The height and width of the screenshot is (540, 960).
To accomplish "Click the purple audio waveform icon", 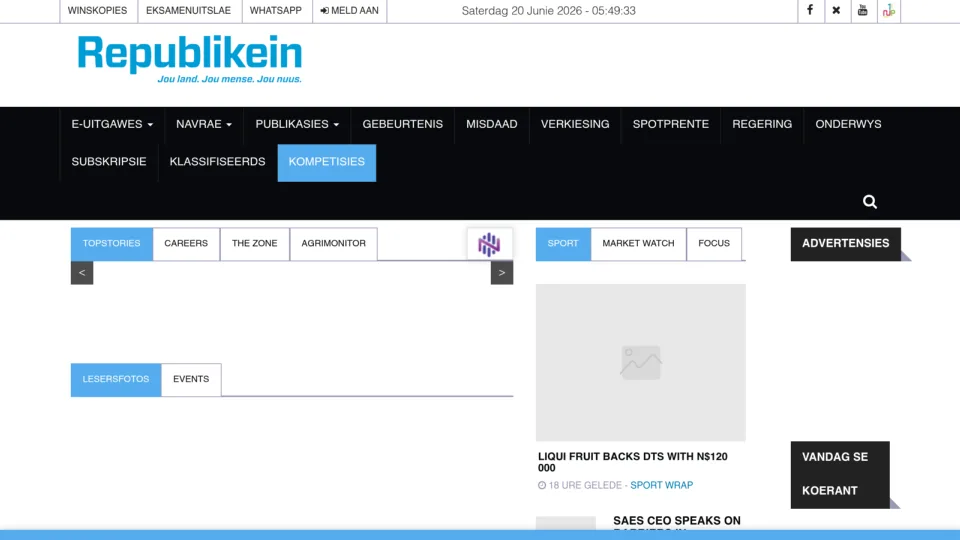I will tap(489, 244).
